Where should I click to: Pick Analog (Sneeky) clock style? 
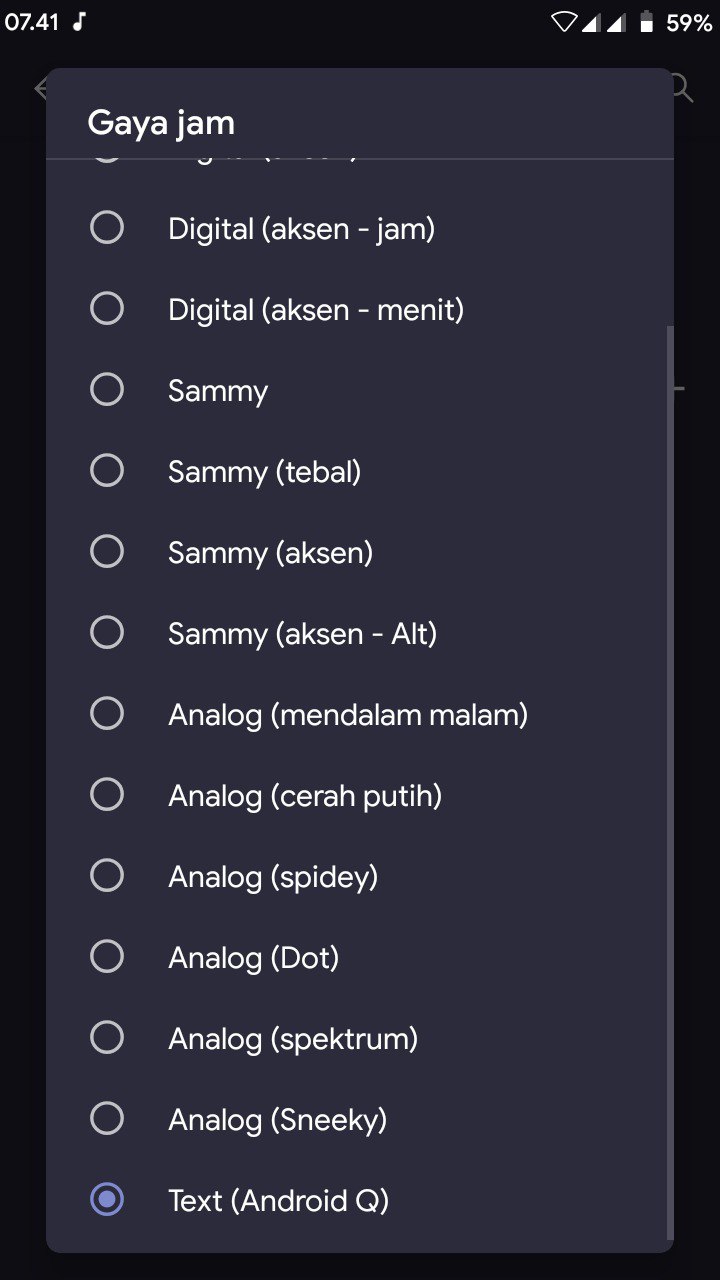tap(360, 1120)
